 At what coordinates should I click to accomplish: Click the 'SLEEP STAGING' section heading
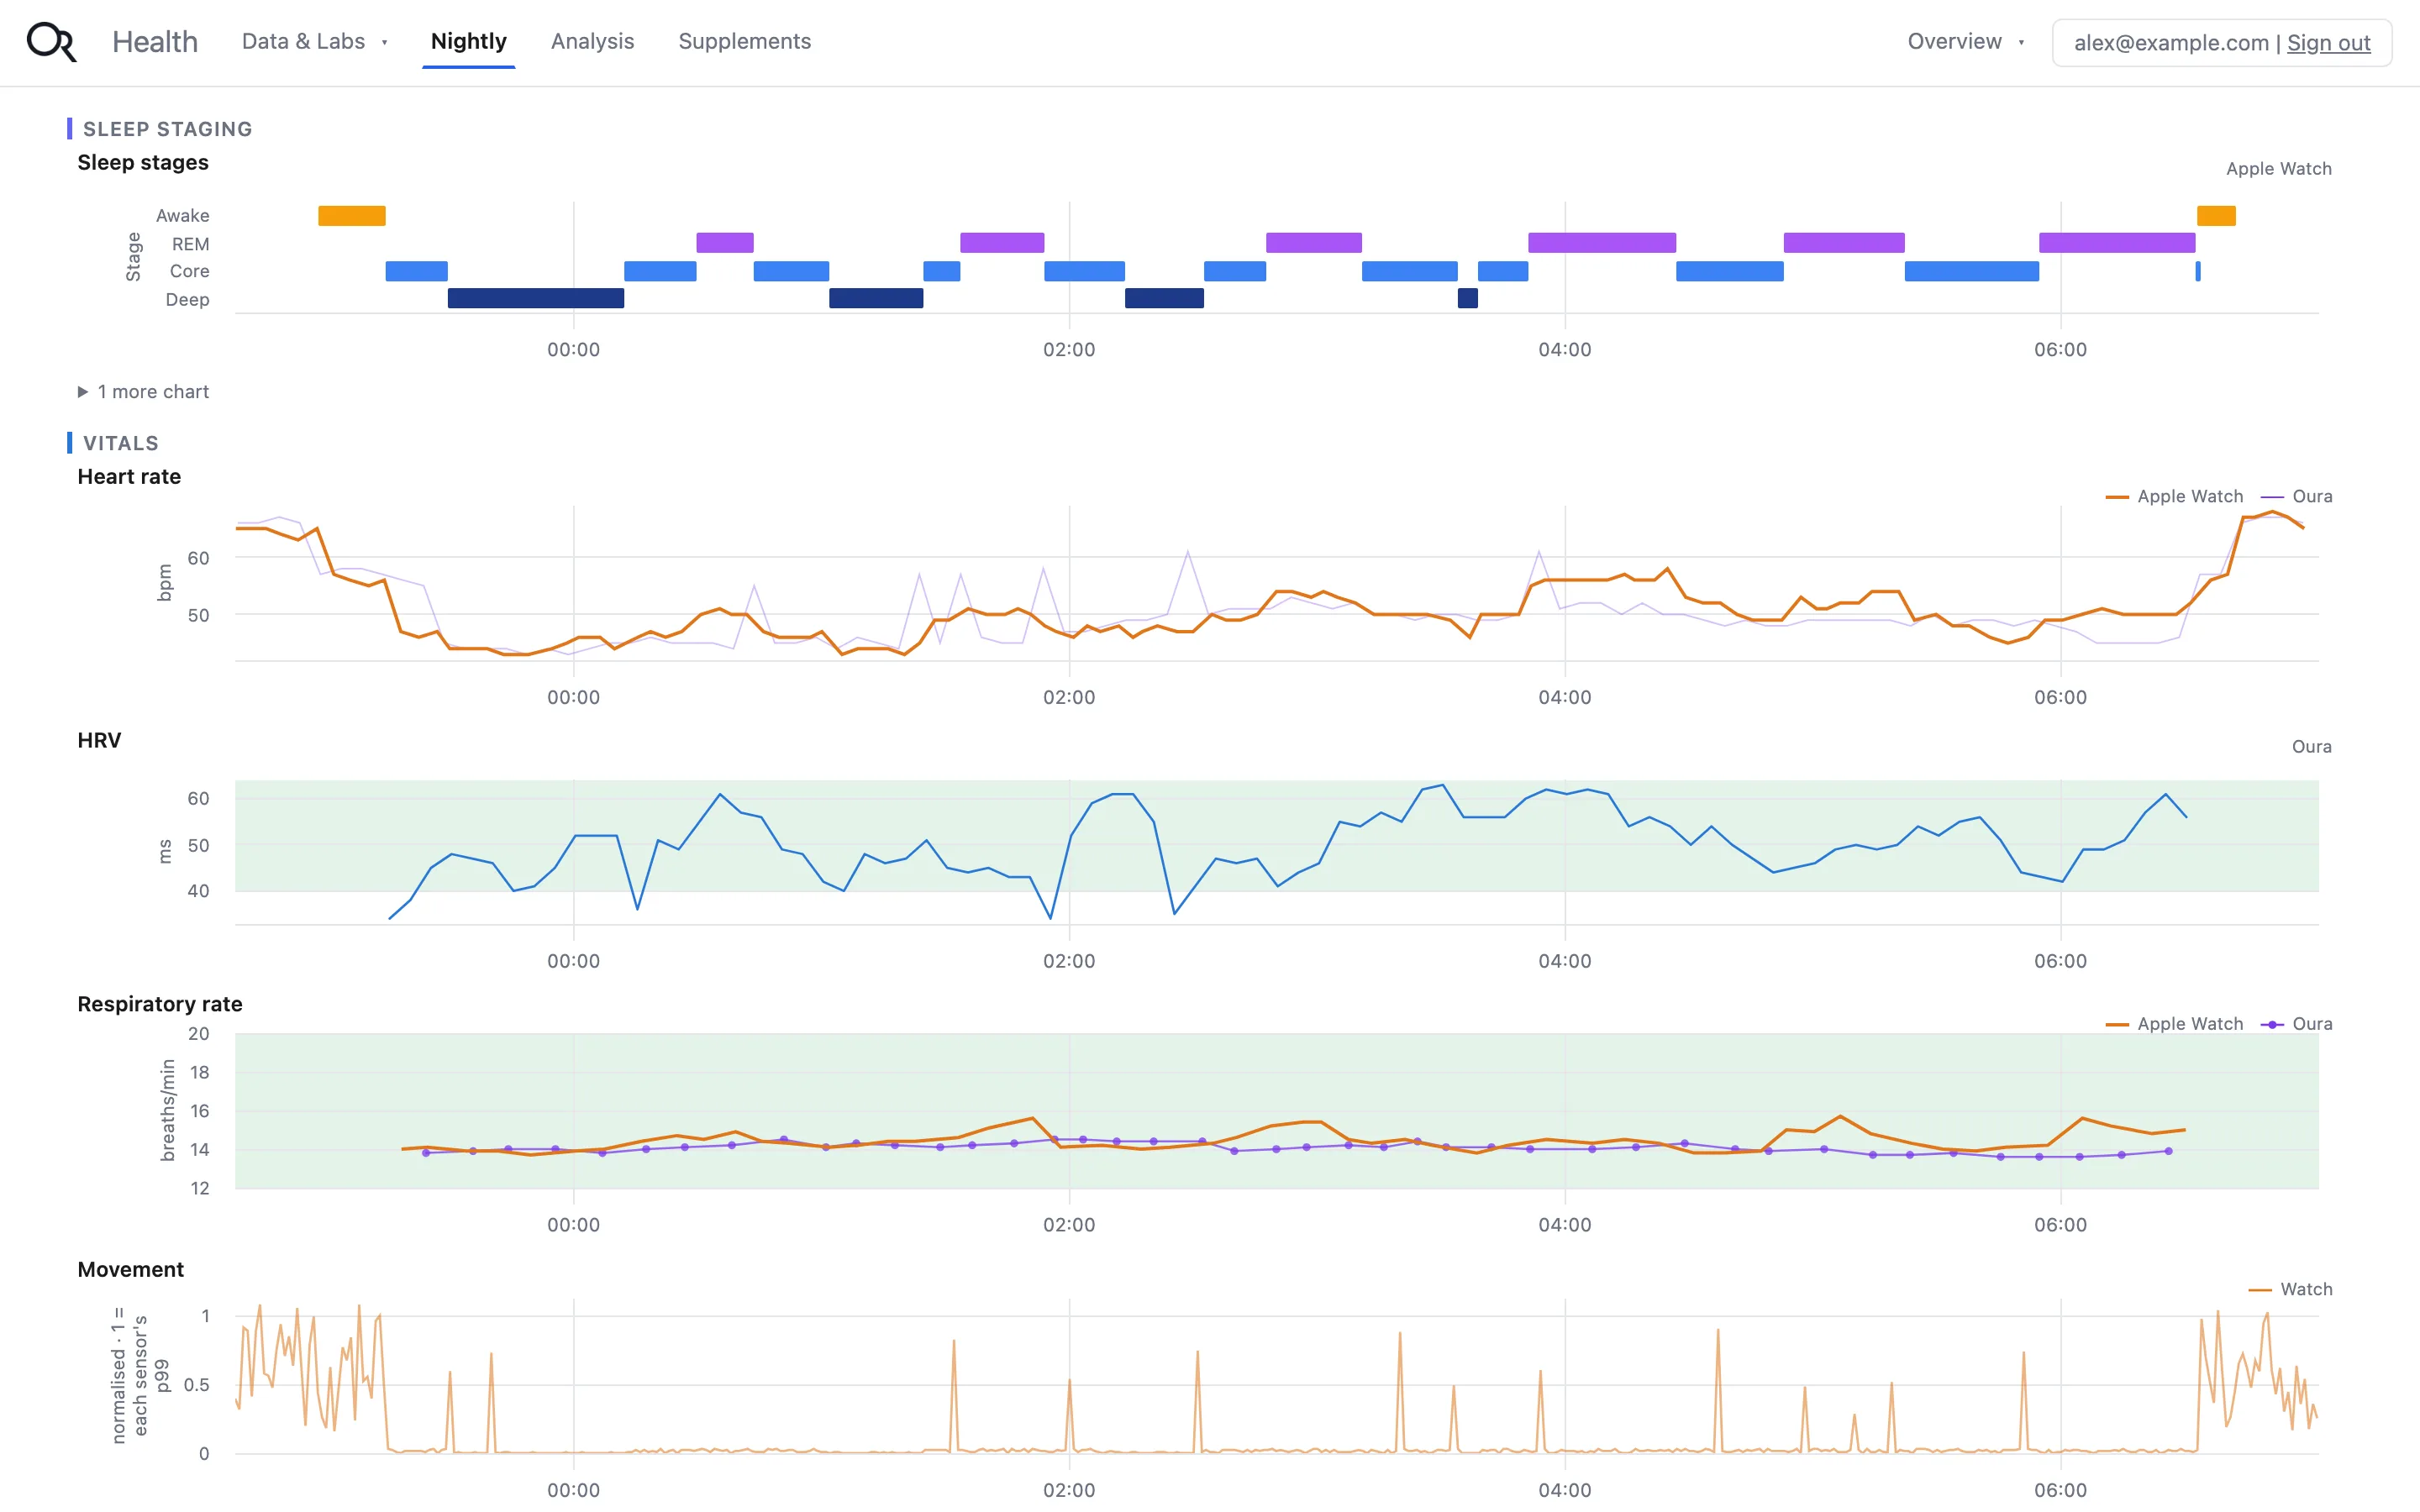click(167, 129)
